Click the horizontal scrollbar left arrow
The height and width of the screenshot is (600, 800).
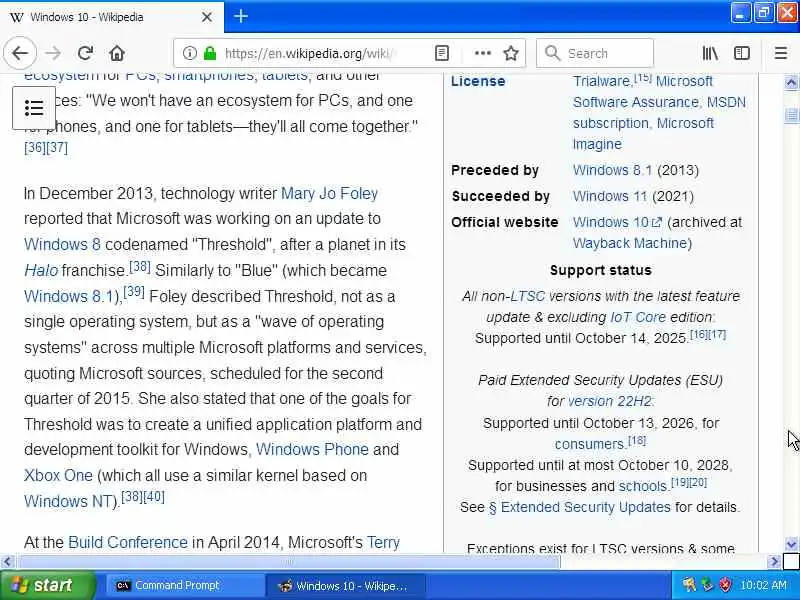click(7, 562)
